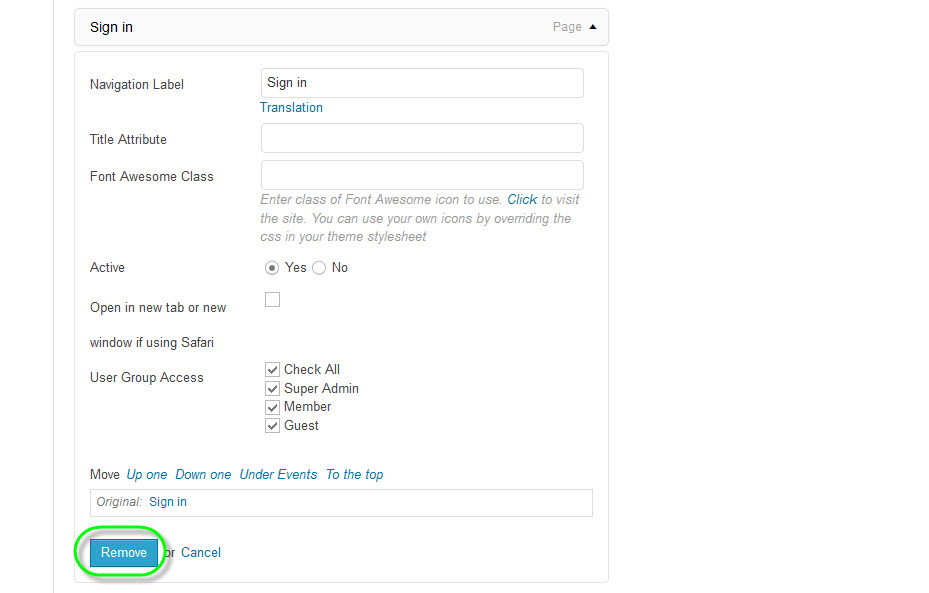929x593 pixels.
Task: Open the Translation link
Action: click(x=291, y=108)
